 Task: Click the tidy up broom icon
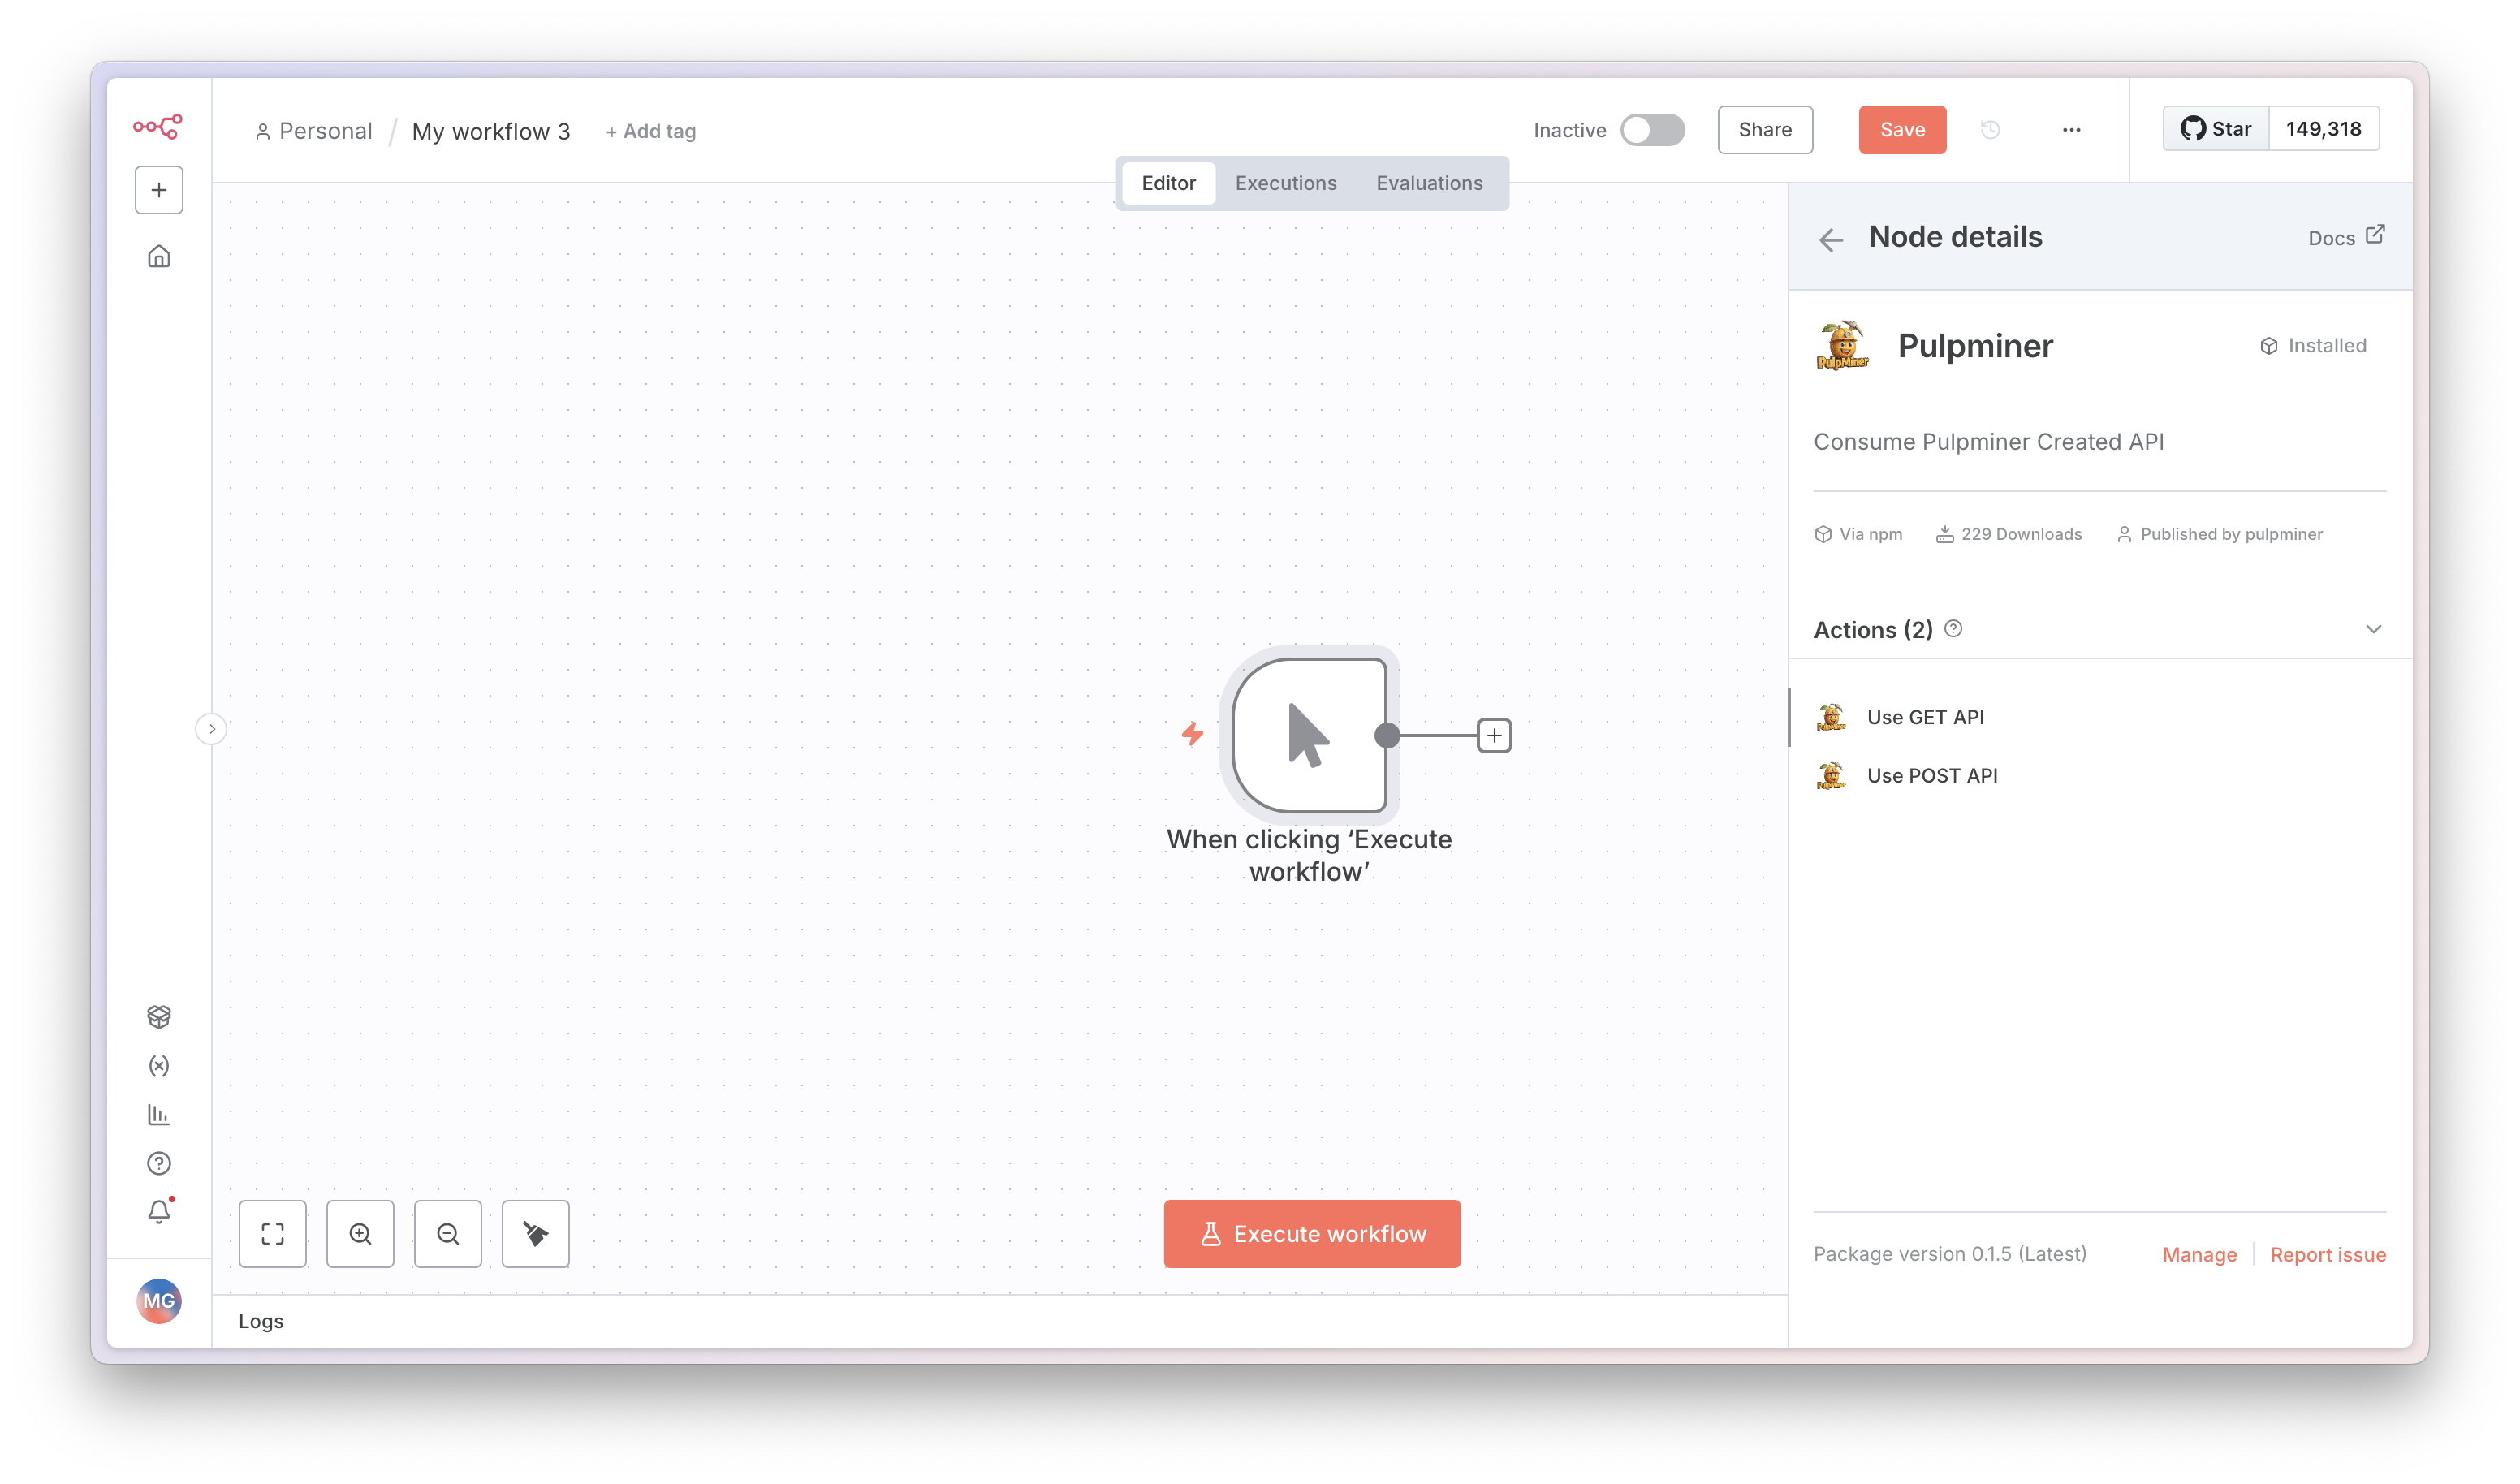point(535,1234)
